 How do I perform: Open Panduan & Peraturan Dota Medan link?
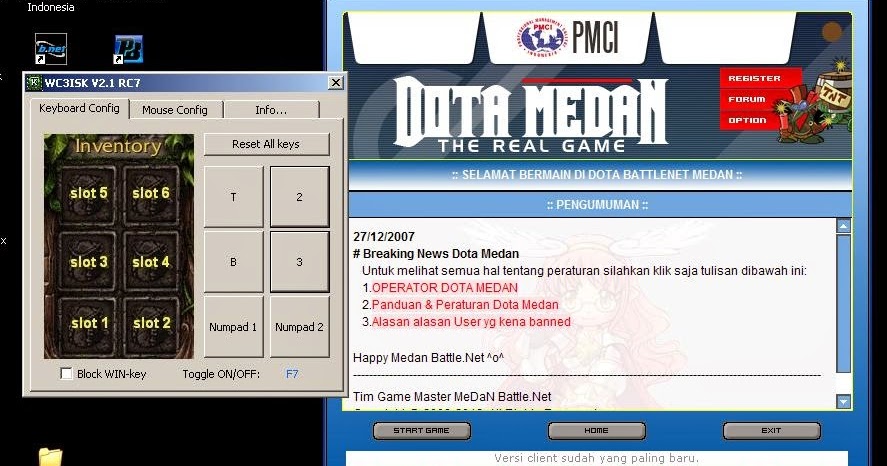click(465, 304)
